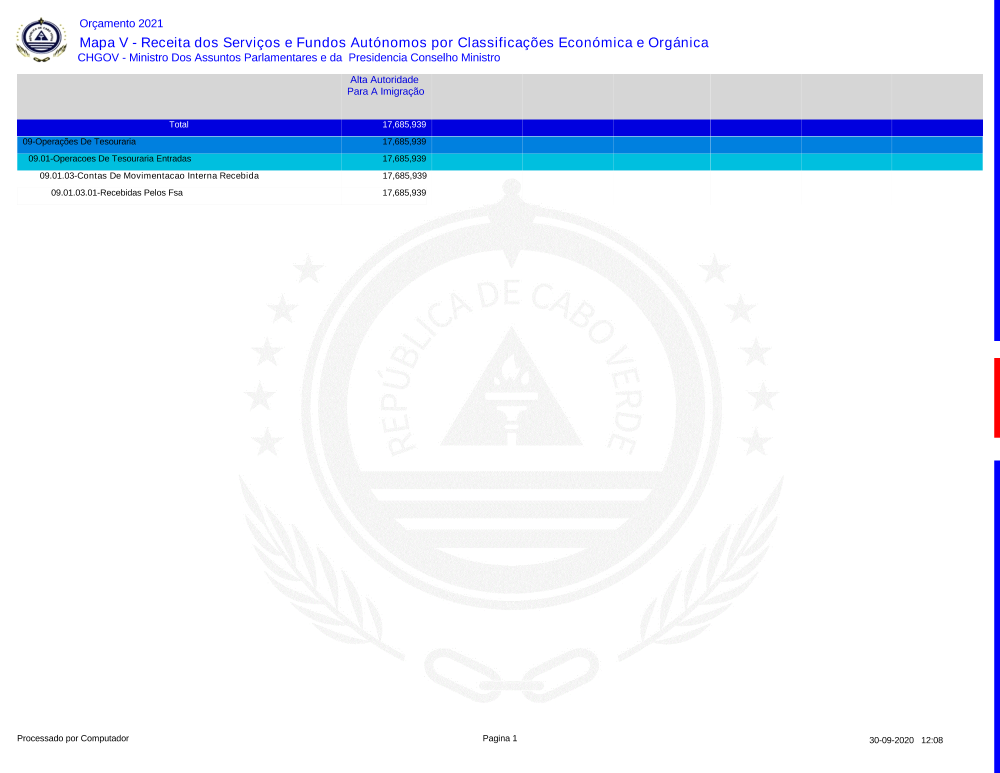The height and width of the screenshot is (773, 1000).
Task: Click the chain link at the watermark bottom
Action: pos(511,674)
